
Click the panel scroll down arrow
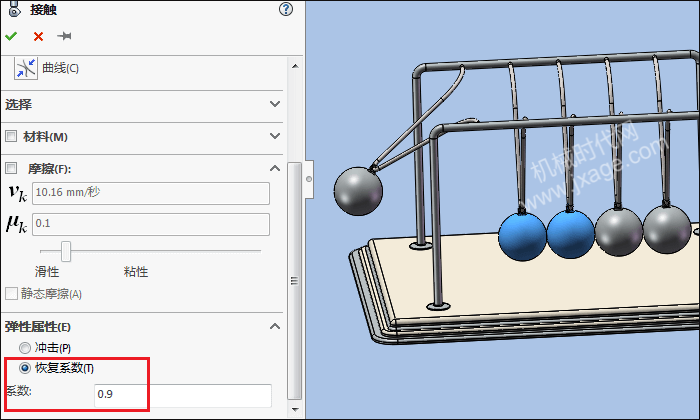(295, 409)
